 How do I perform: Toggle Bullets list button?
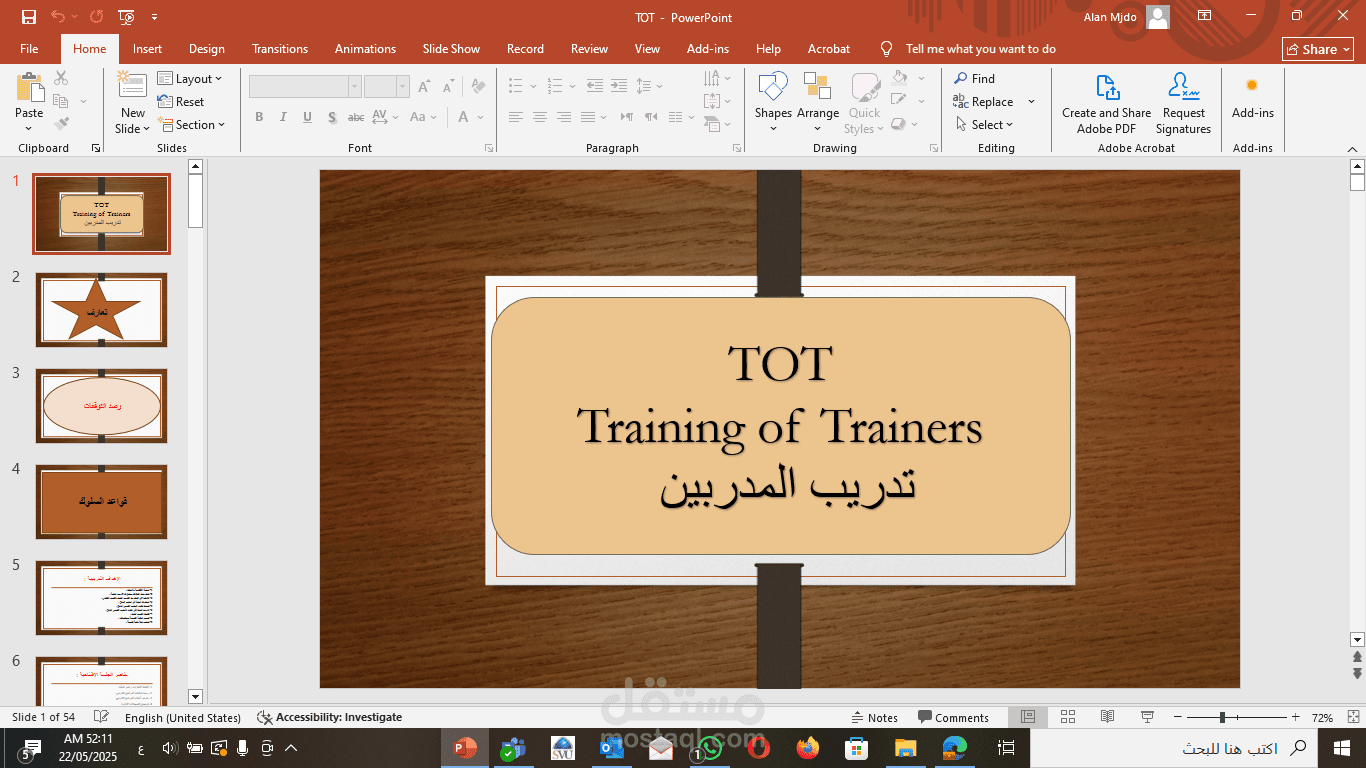(x=516, y=86)
